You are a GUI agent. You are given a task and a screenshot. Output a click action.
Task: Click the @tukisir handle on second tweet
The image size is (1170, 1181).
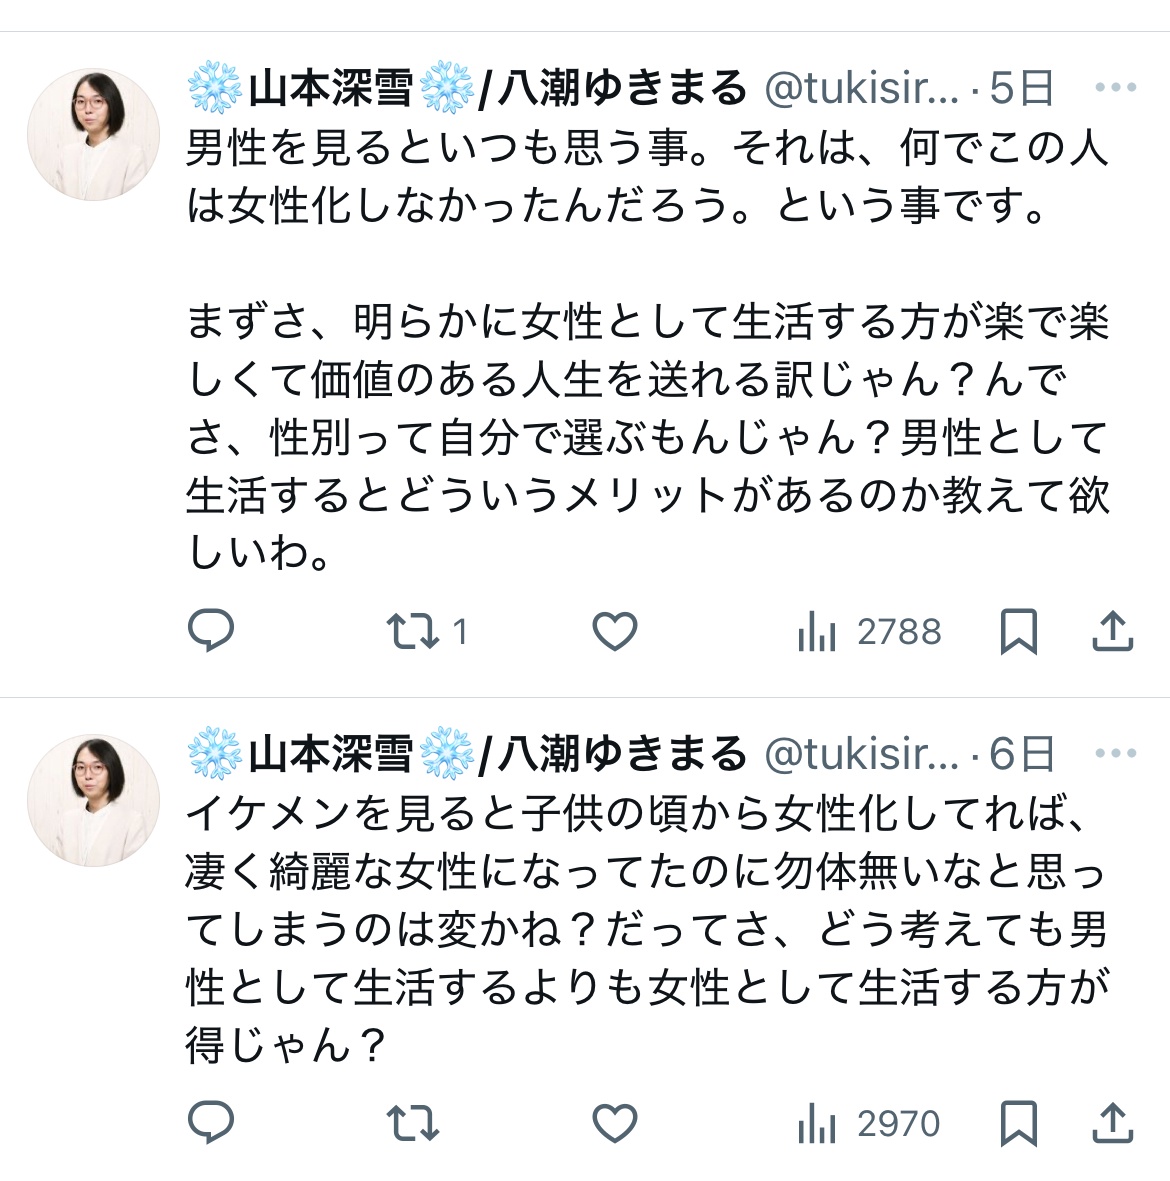click(861, 754)
